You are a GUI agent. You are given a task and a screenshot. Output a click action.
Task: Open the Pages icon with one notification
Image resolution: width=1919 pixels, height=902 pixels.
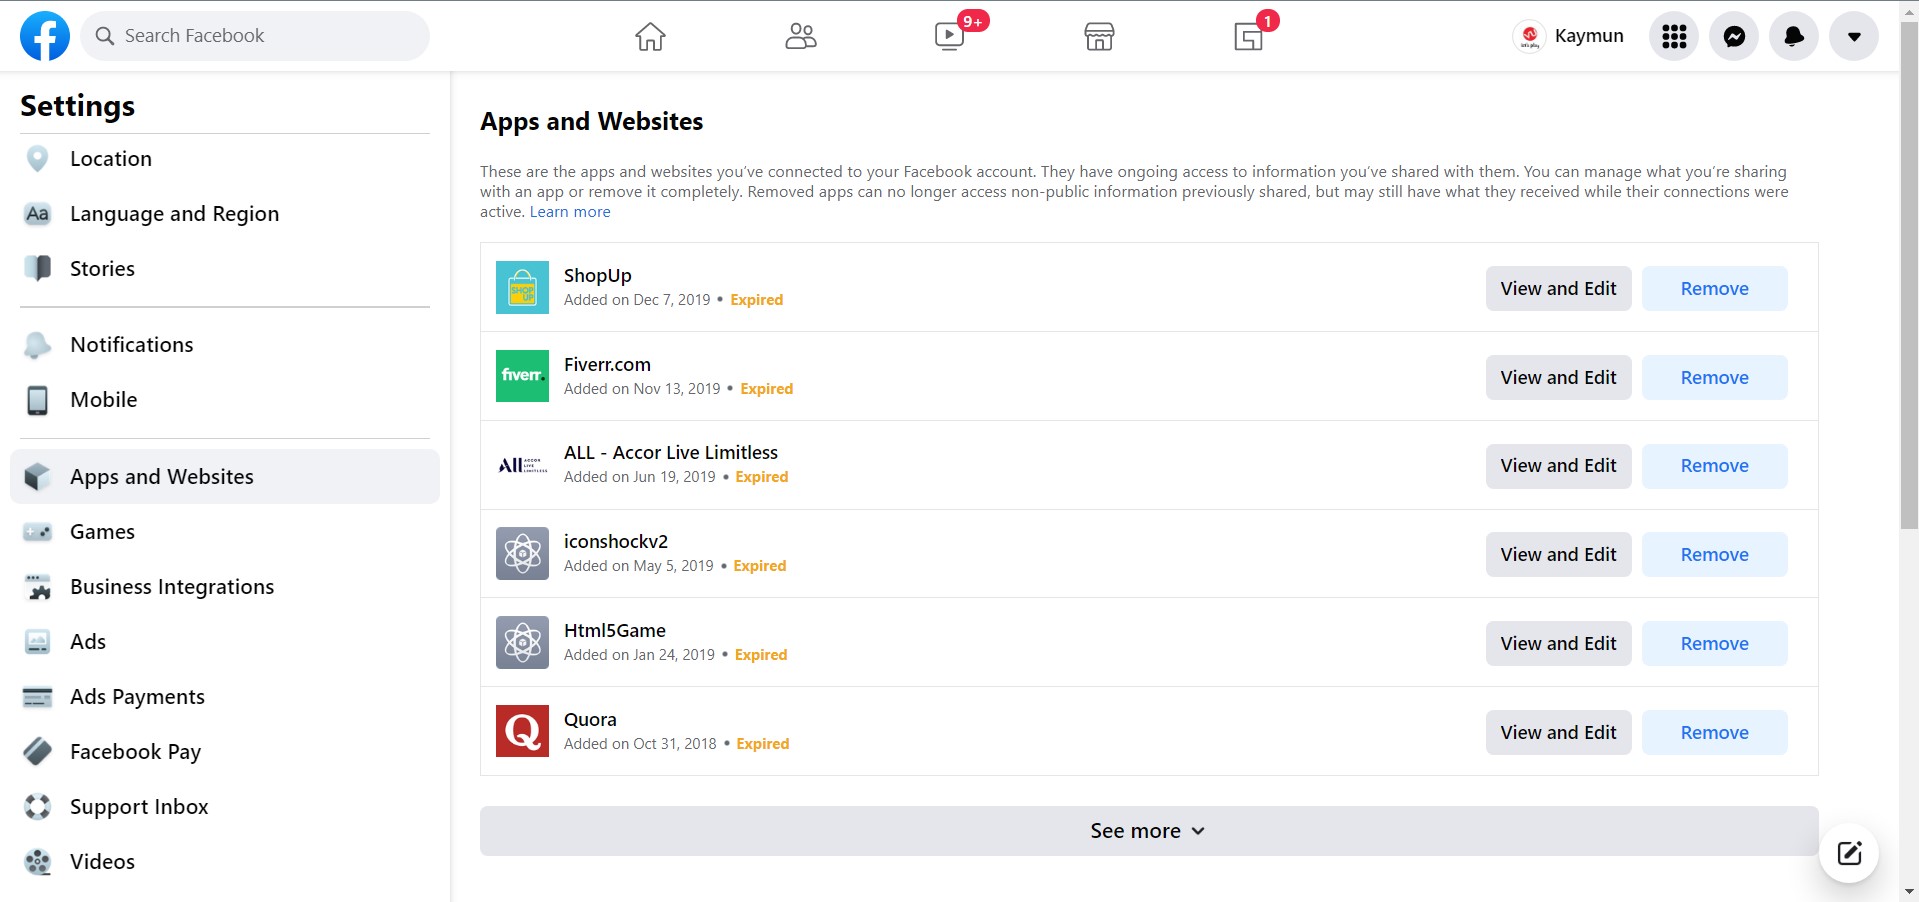(1248, 36)
